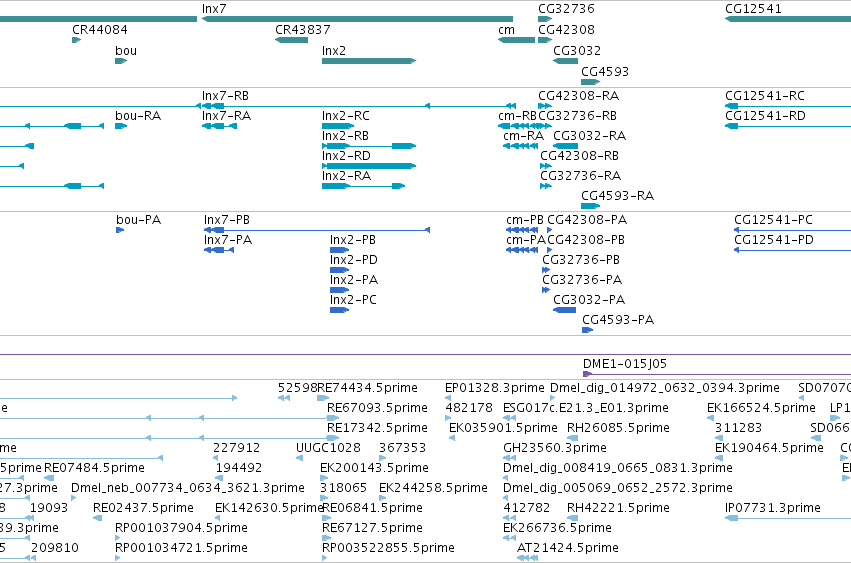Select the RE74434.5prime EST
851x563 pixels.
tap(323, 398)
